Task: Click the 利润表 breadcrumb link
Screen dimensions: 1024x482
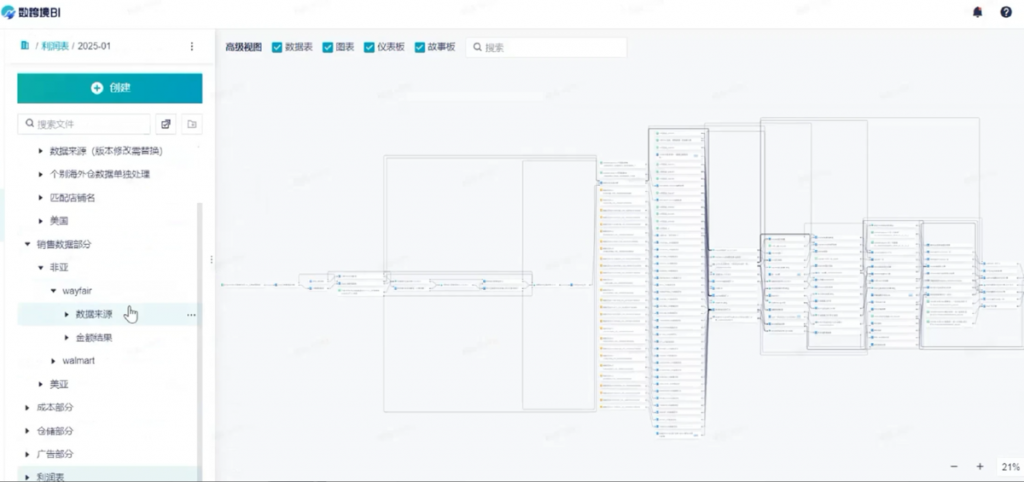Action: point(55,46)
